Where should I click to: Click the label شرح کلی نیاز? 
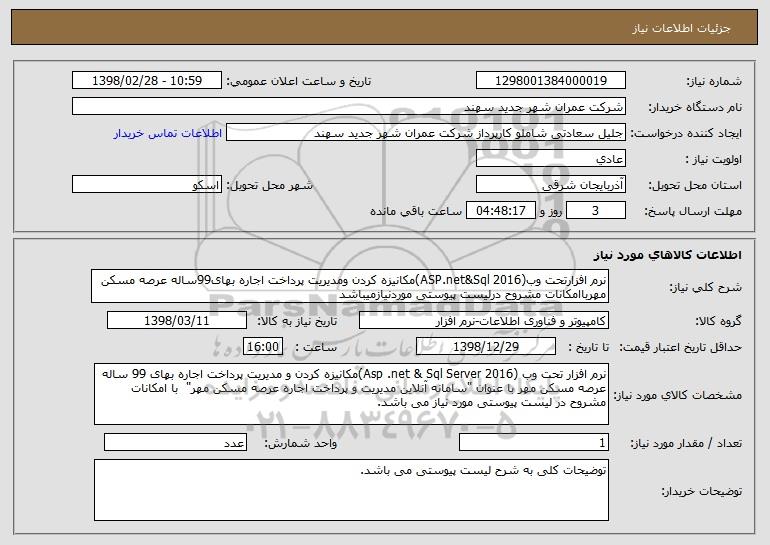point(706,288)
